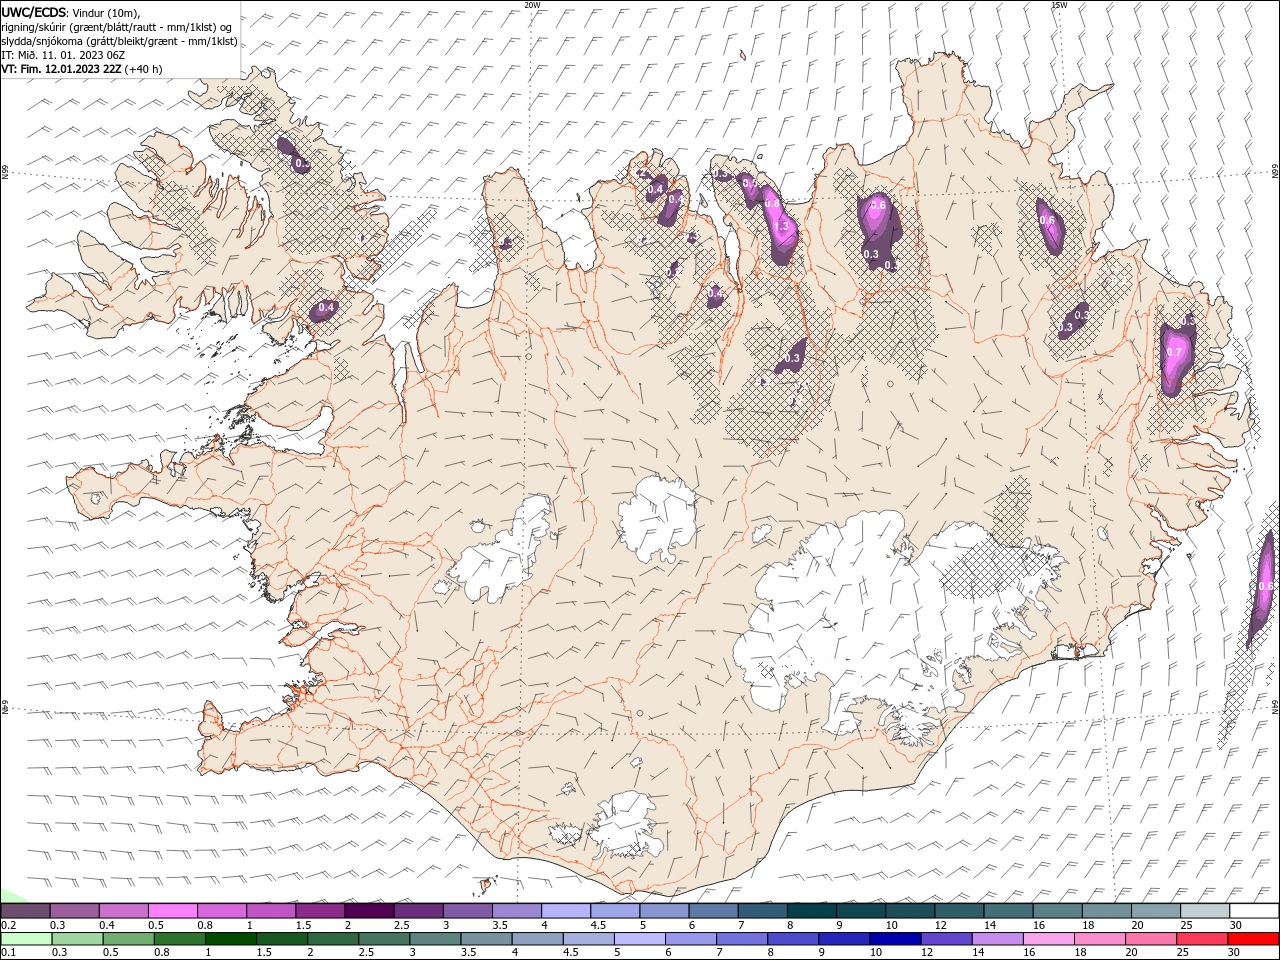Select the white top-row swatch labeled 30
The width and height of the screenshot is (1280, 960).
pos(1254,911)
